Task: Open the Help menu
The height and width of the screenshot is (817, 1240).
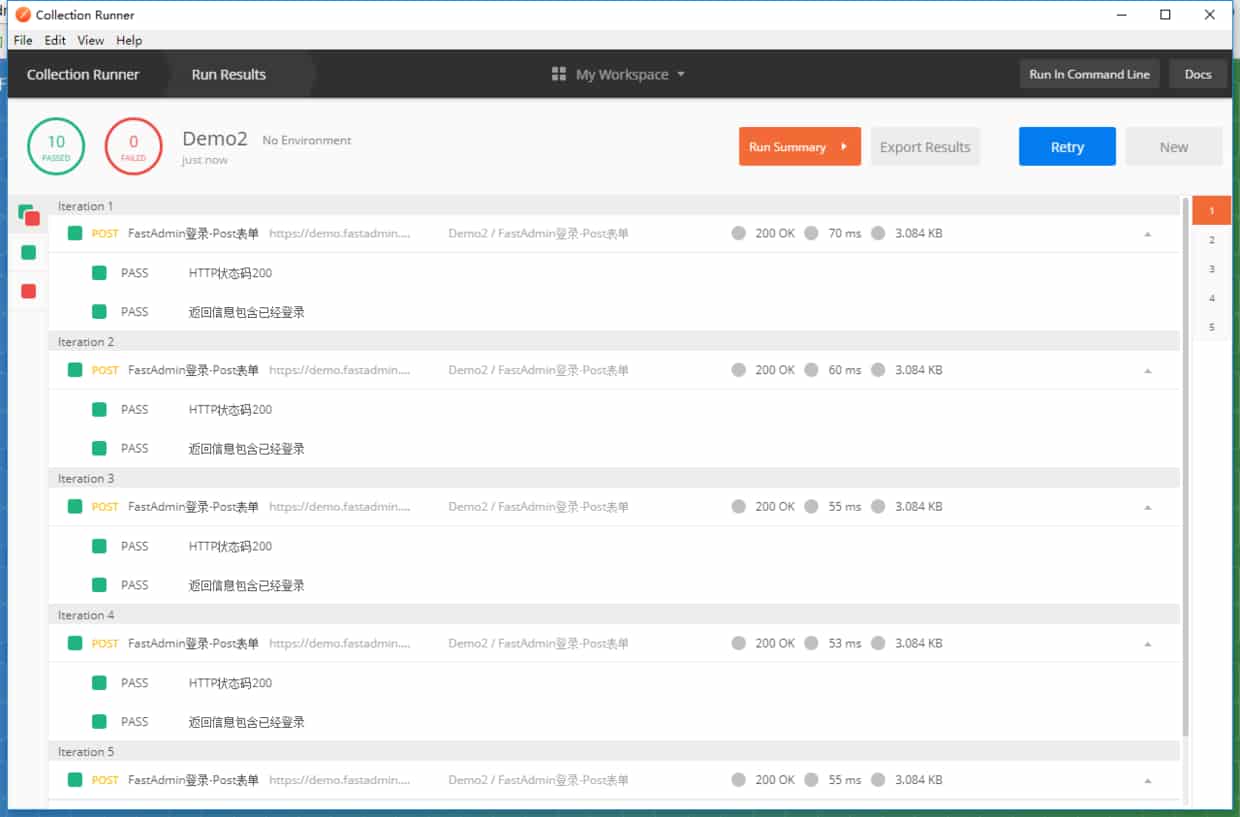Action: coord(129,40)
